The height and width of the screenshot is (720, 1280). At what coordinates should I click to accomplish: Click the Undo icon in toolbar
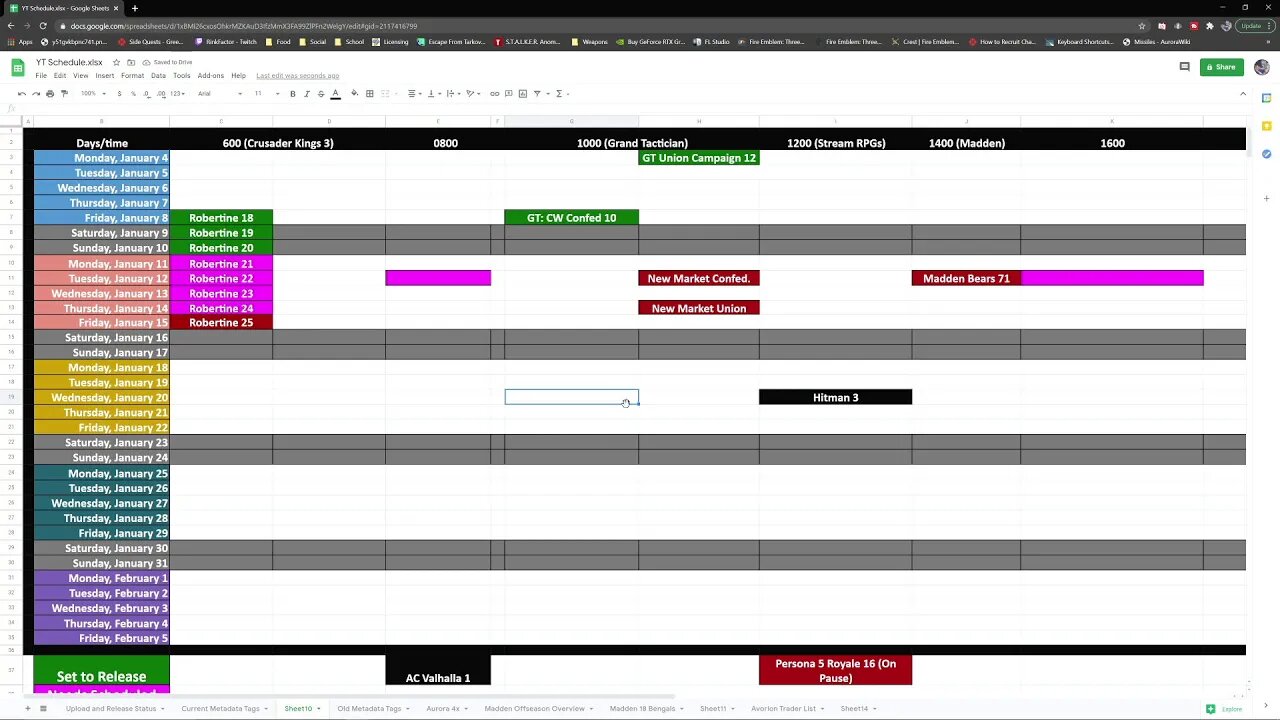pyautogui.click(x=22, y=94)
